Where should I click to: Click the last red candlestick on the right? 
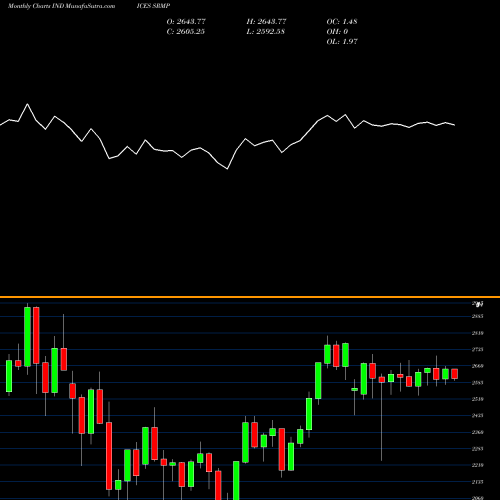pyautogui.click(x=454, y=374)
